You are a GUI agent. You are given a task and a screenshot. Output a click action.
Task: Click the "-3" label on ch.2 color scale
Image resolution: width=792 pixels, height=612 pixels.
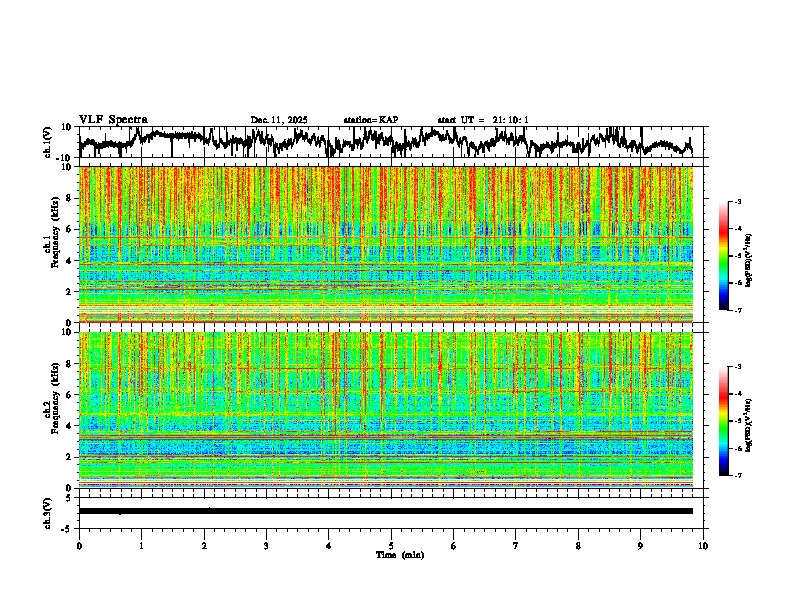tap(737, 367)
